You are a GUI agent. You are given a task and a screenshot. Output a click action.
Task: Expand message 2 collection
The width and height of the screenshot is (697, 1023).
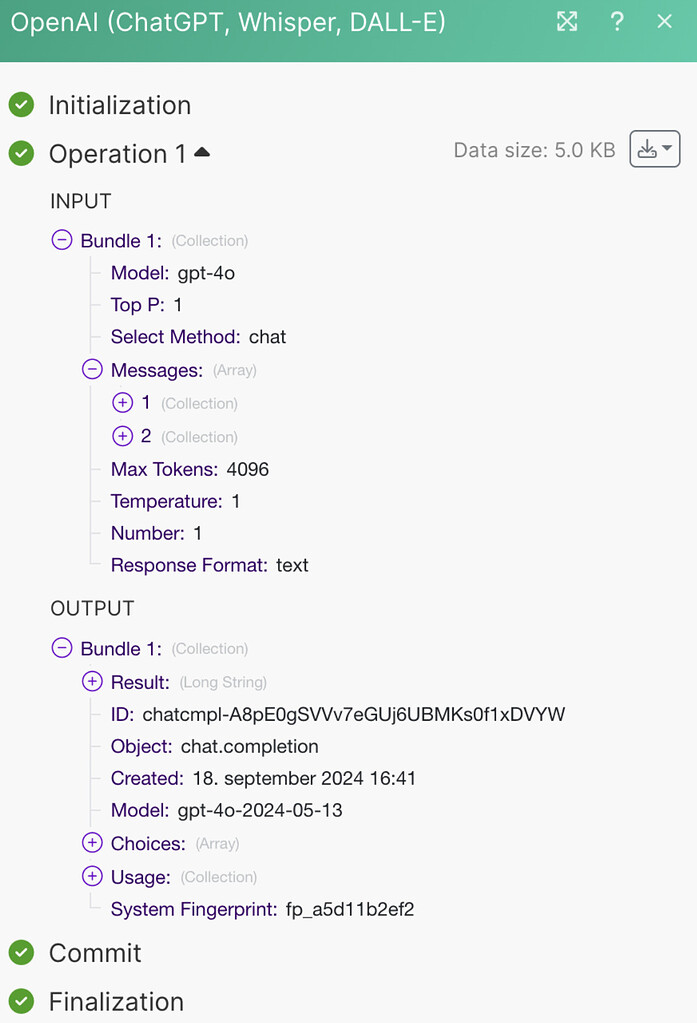tap(122, 436)
